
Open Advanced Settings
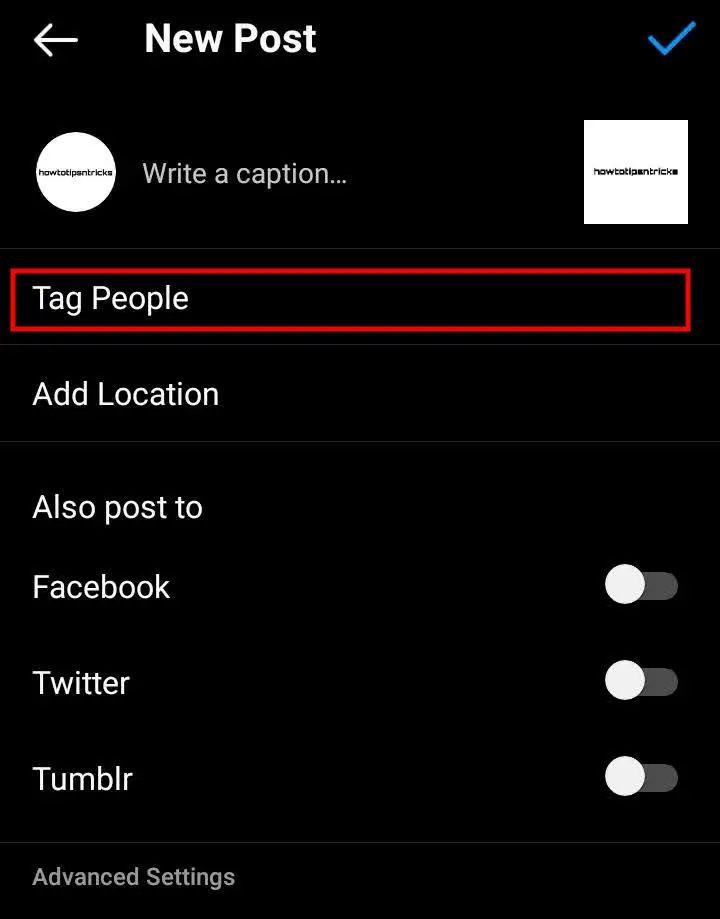pos(134,877)
